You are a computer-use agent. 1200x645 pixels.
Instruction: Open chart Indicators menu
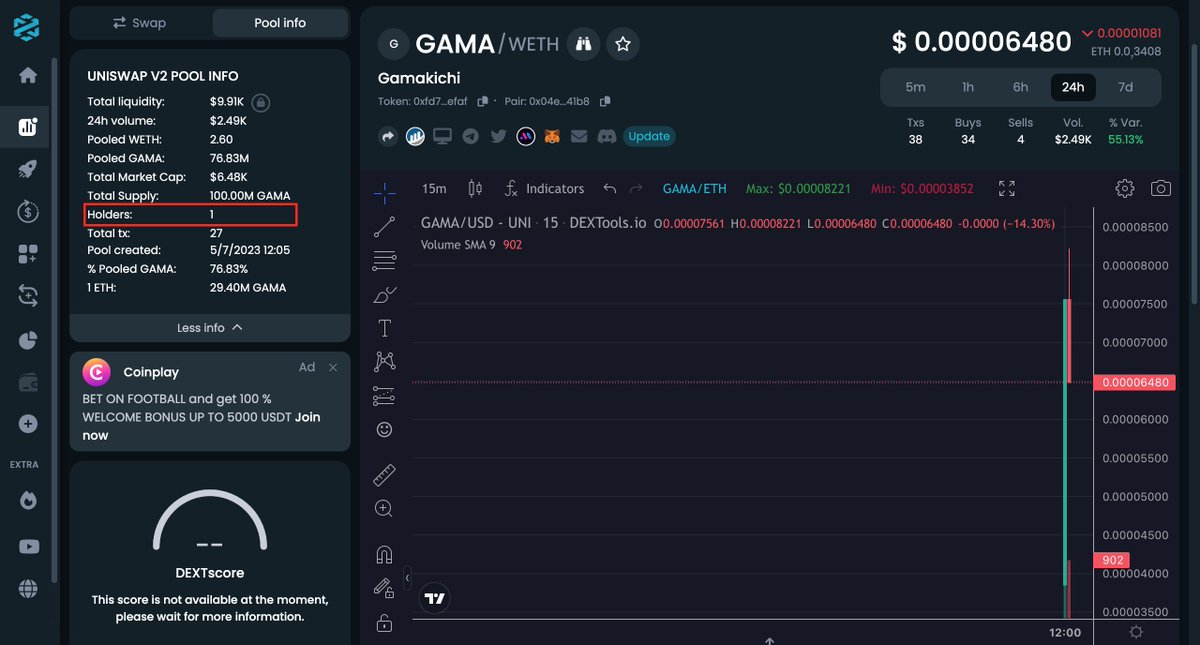(544, 188)
